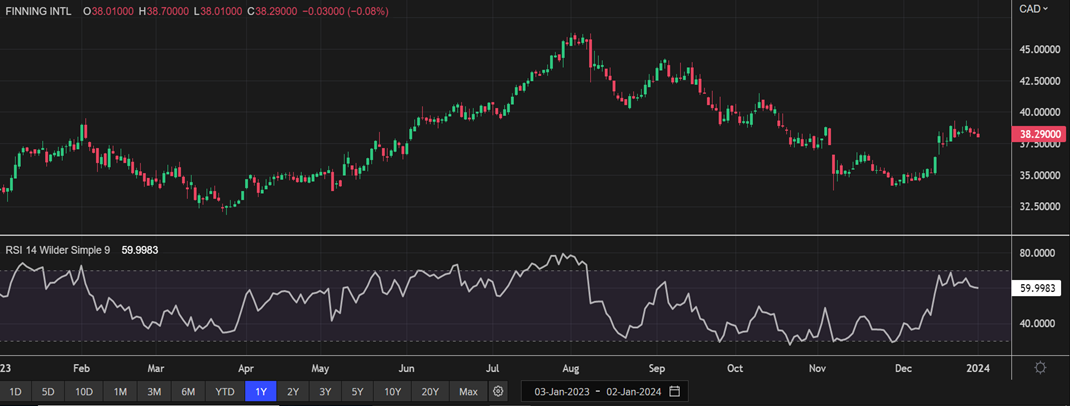This screenshot has width=1070, height=406.
Task: Click the Feb label on time axis
Action: point(81,368)
